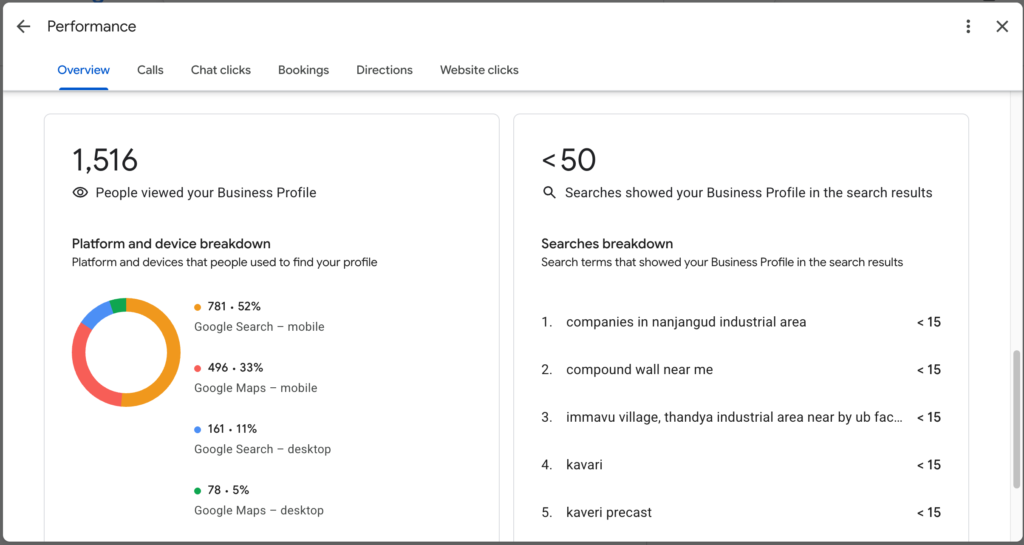Select search term 'kaveri precast'
The image size is (1024, 545).
point(609,512)
